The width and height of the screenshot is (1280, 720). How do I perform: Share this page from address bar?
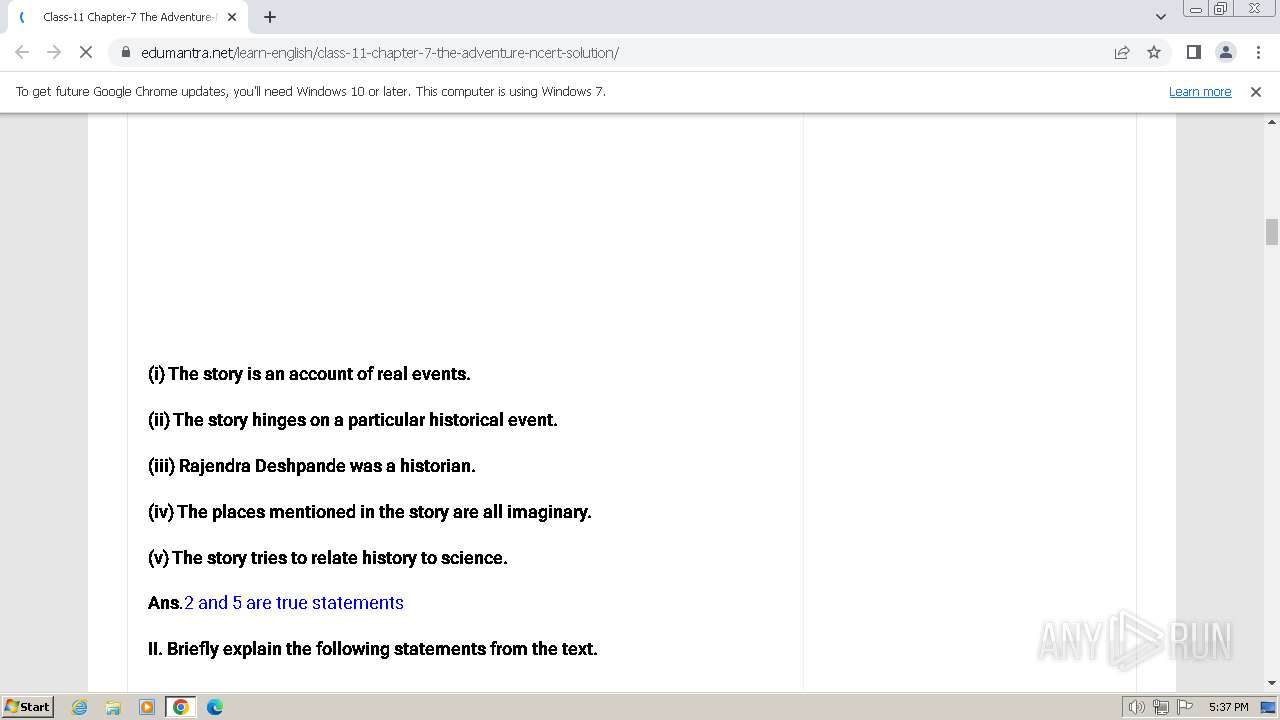(1122, 52)
